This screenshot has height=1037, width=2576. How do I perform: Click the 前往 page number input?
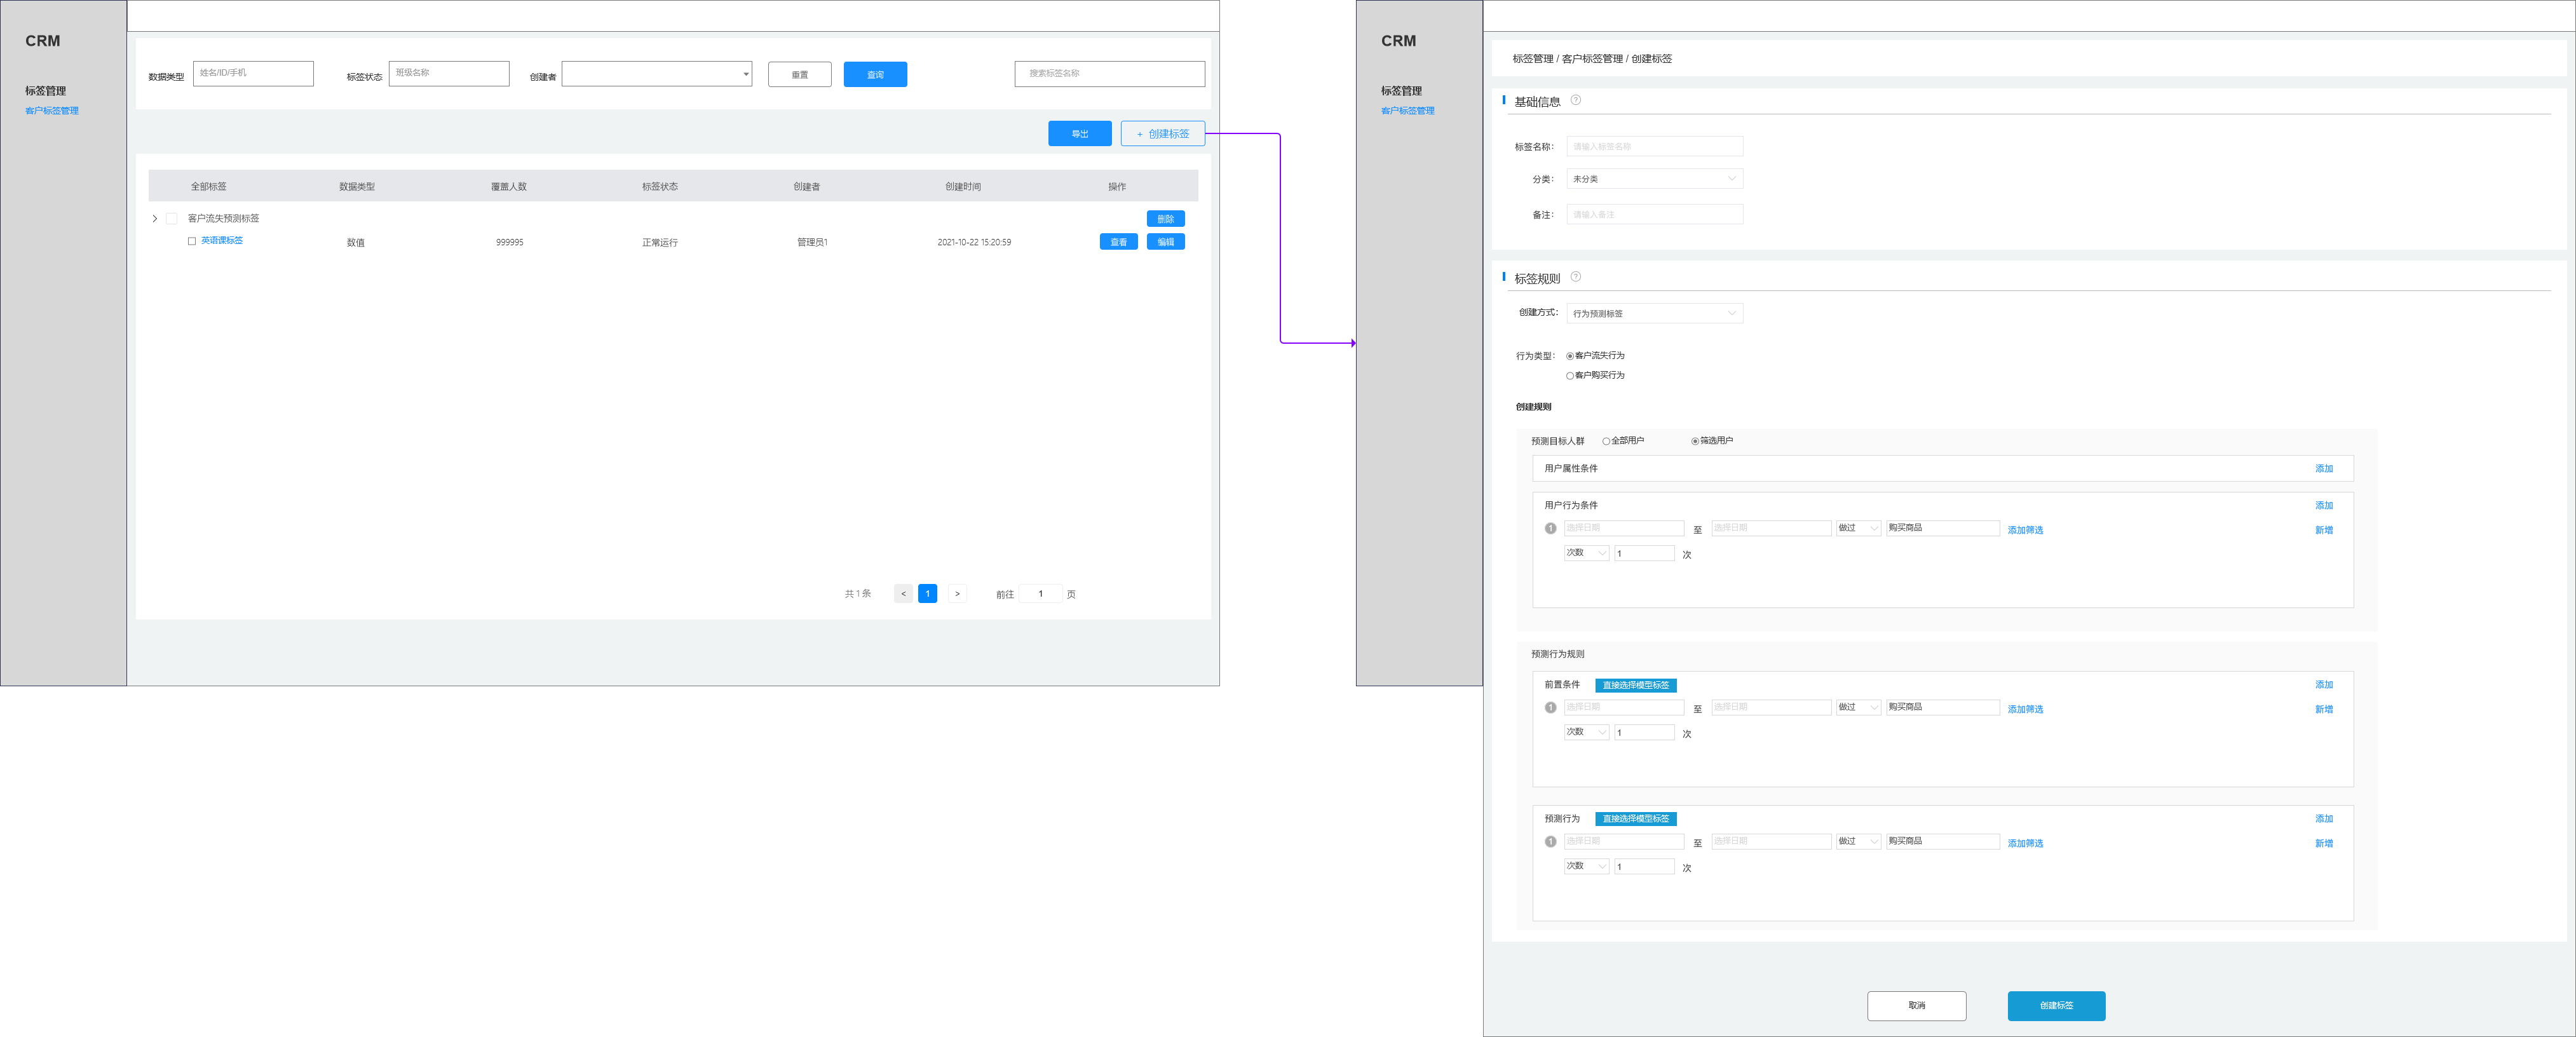point(1040,594)
